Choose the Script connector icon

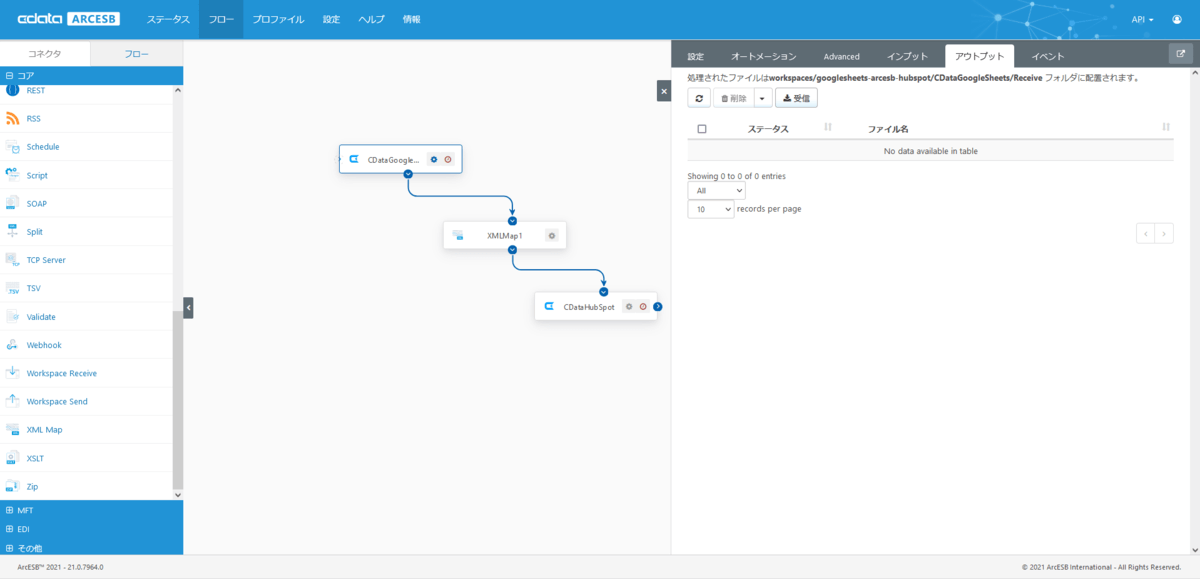tap(13, 175)
